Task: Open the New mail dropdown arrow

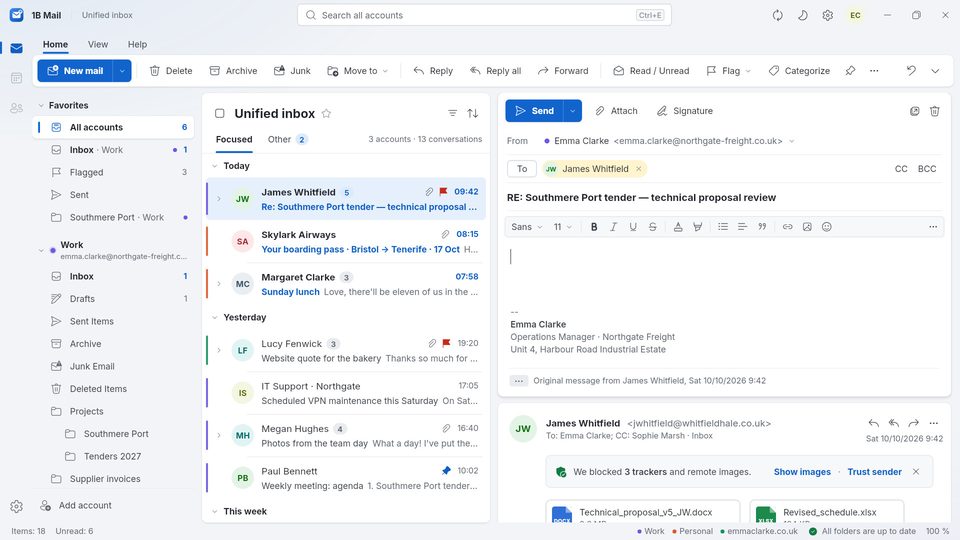Action: (x=122, y=71)
